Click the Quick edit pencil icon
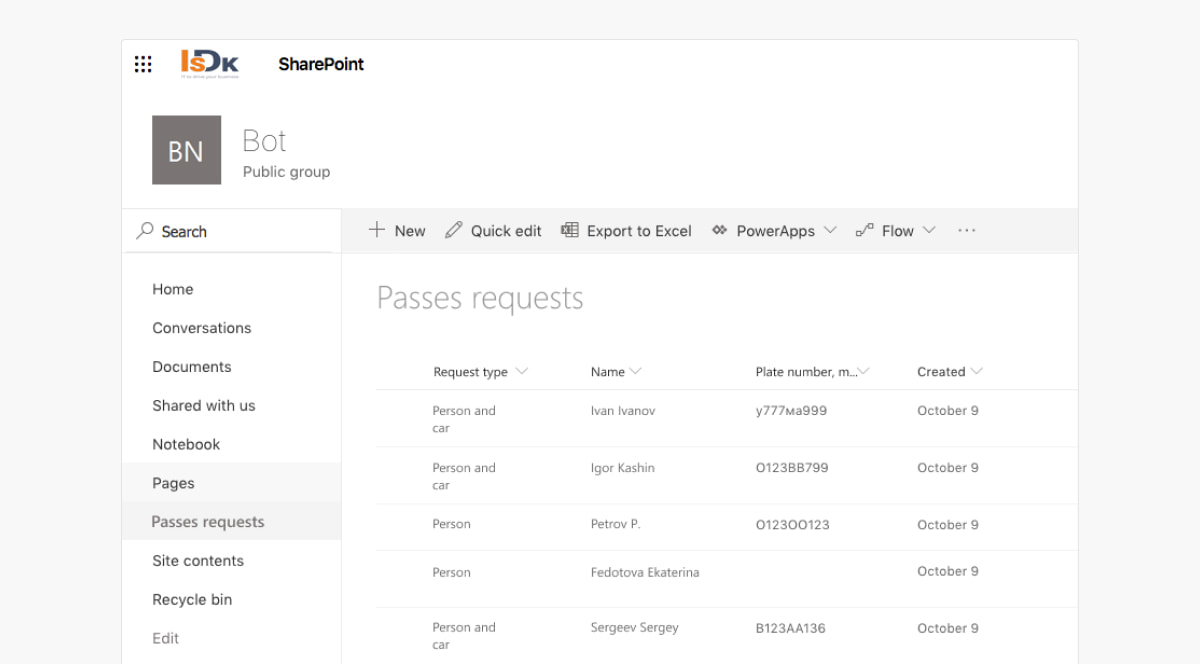 click(x=454, y=230)
